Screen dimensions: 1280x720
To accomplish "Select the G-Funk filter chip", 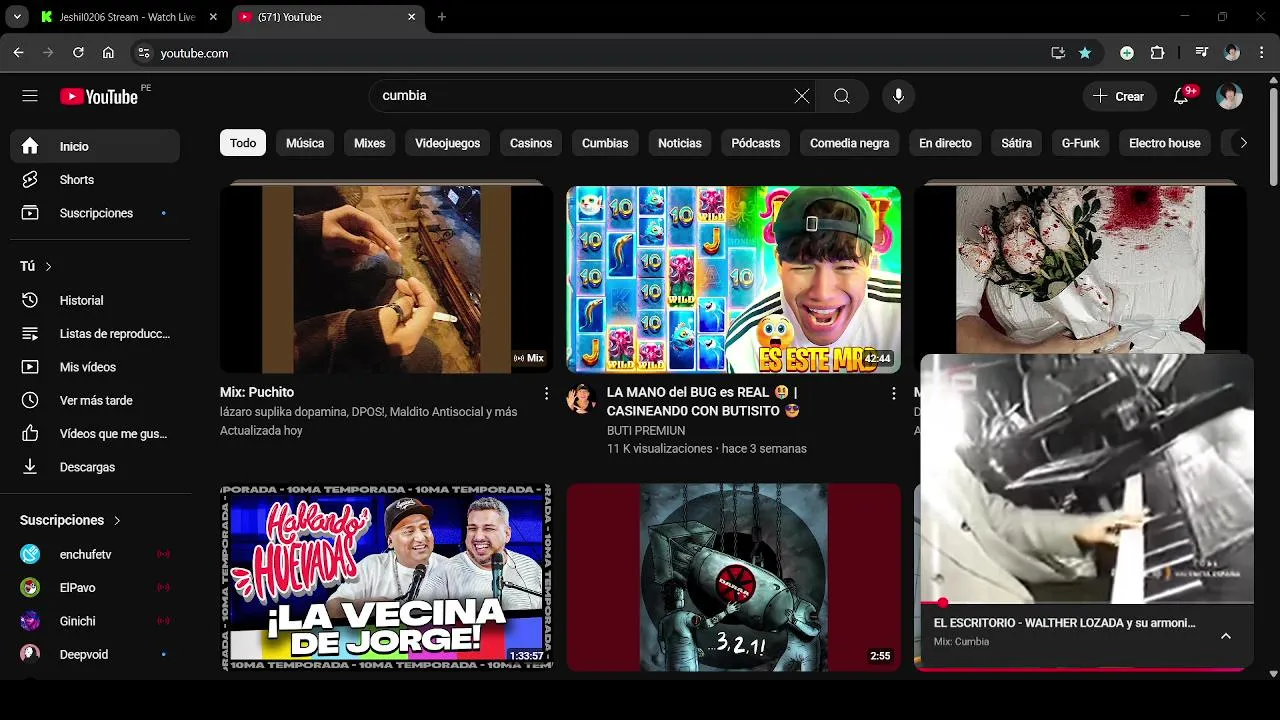I will click(x=1080, y=143).
